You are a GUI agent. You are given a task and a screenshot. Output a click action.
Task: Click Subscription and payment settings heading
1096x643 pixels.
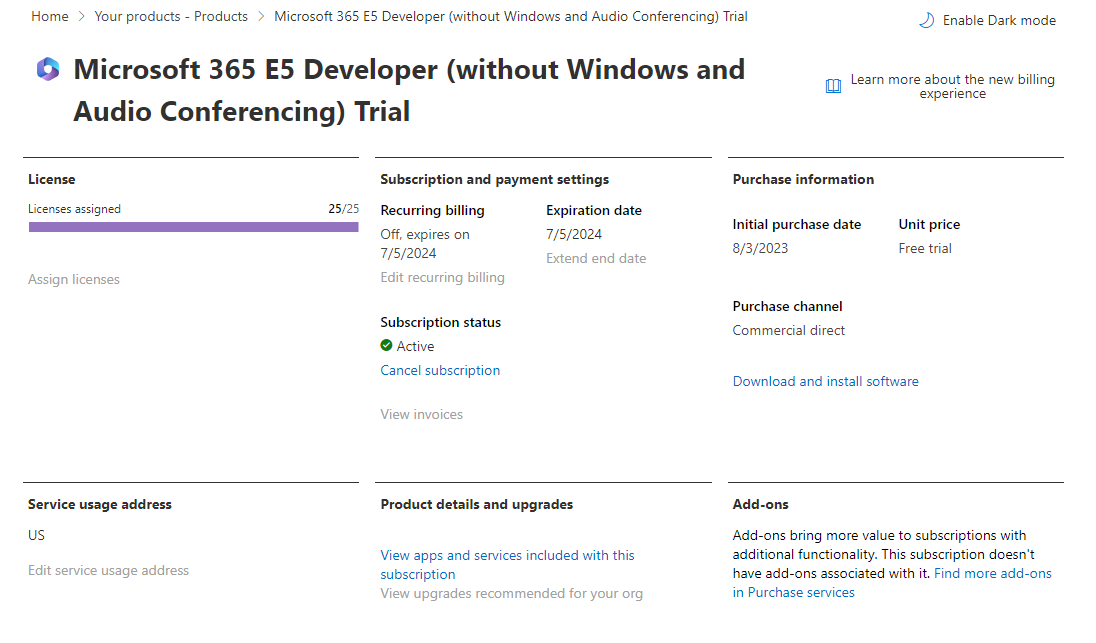pos(495,180)
